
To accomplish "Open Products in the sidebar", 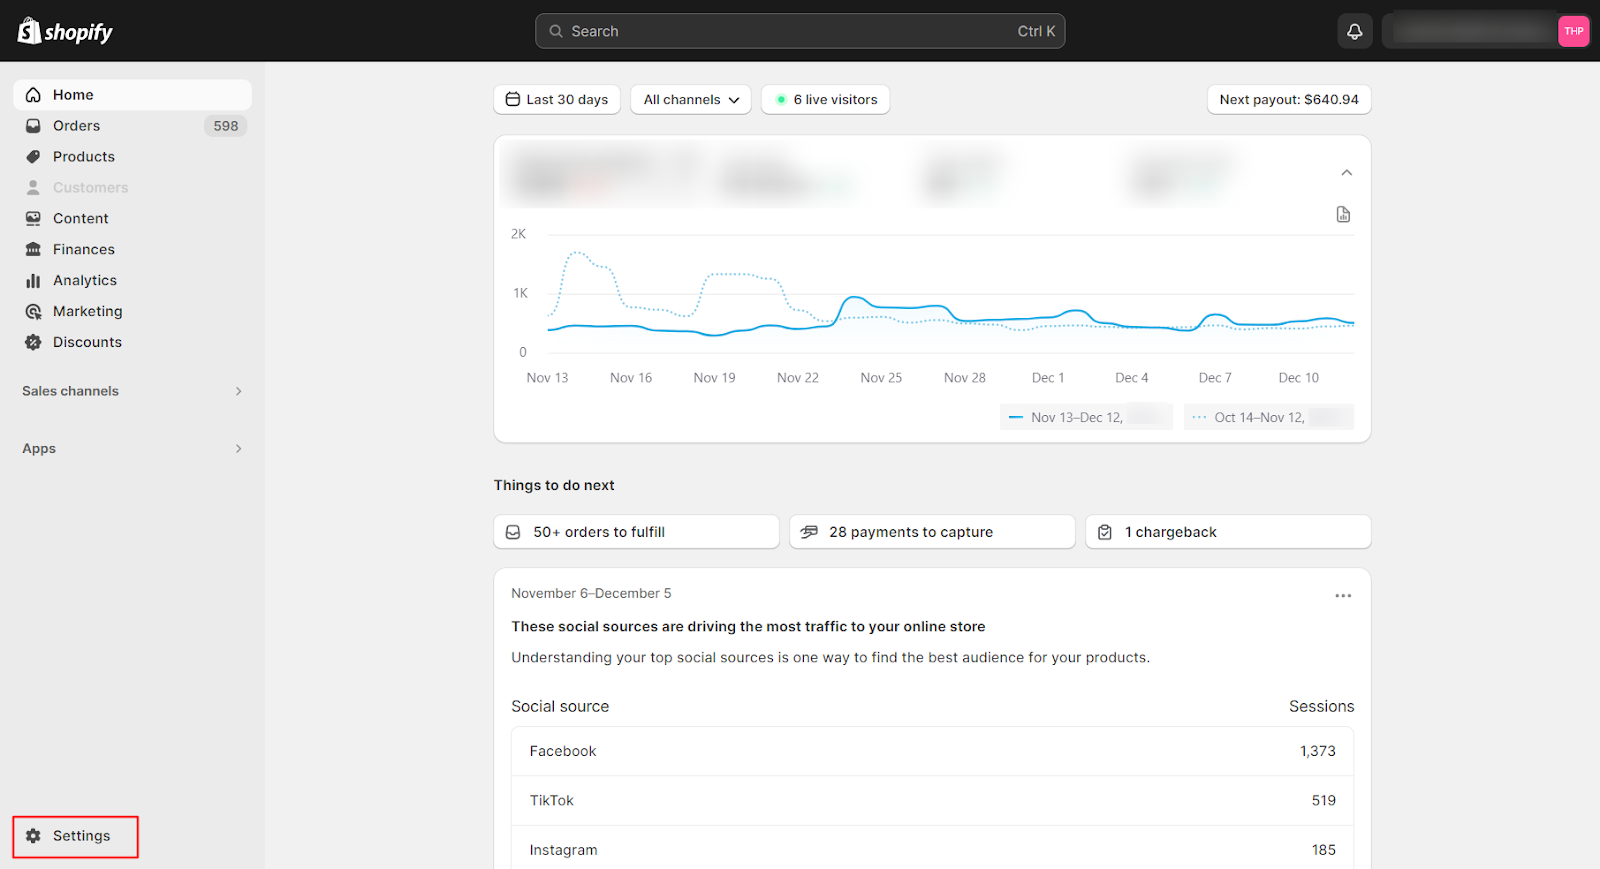I will [x=132, y=157].
